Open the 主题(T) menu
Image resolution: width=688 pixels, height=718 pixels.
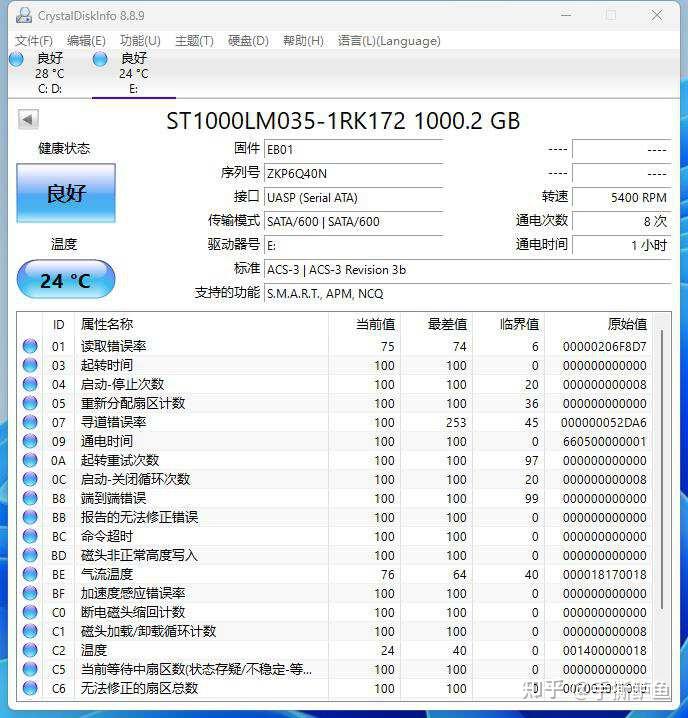click(x=195, y=41)
